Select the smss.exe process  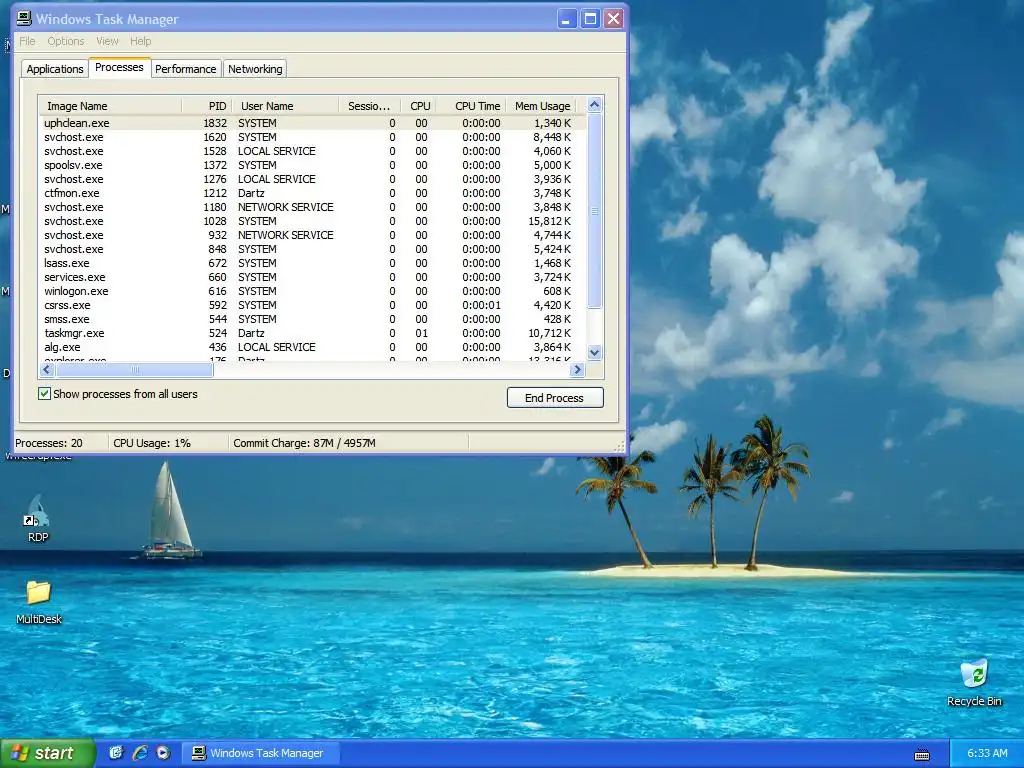(312, 319)
